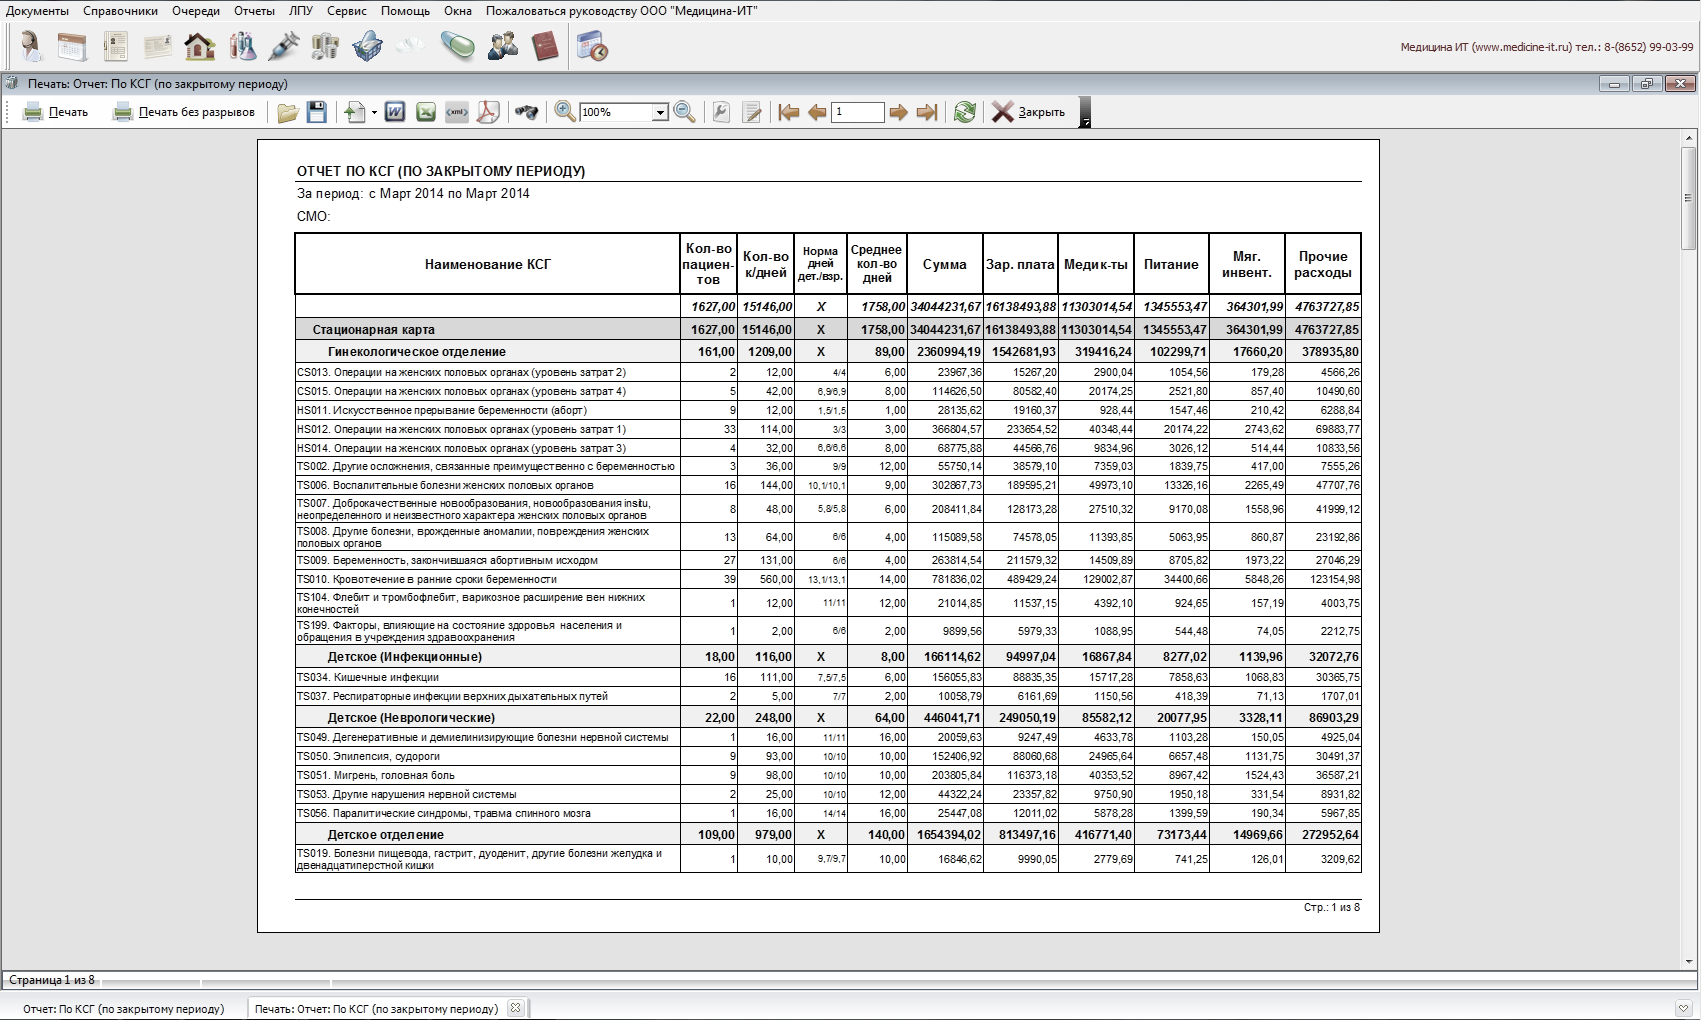Open the tab list arrow at bottom right
This screenshot has height=1020, width=1701.
point(1683,1008)
